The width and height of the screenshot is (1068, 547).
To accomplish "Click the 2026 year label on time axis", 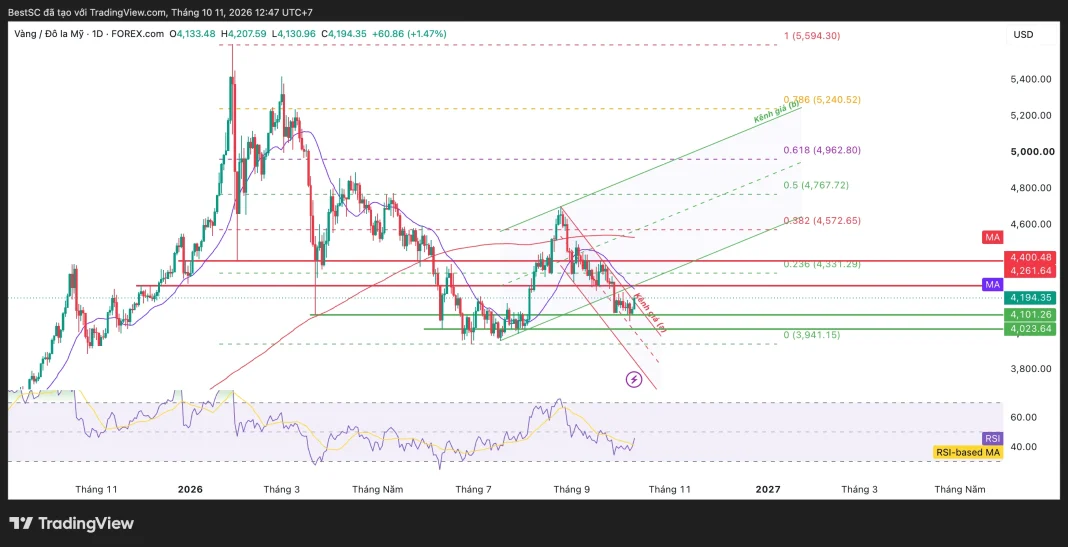I will tap(190, 489).
